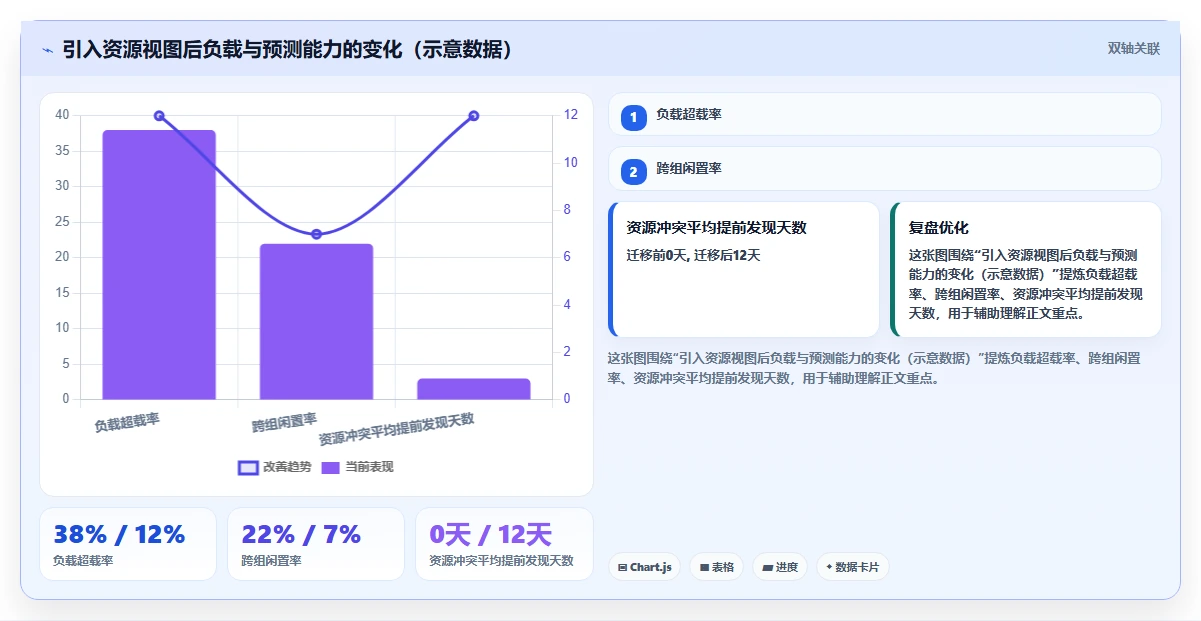Click the 复盘优化 card heading
The width and height of the screenshot is (1201, 621).
938,228
